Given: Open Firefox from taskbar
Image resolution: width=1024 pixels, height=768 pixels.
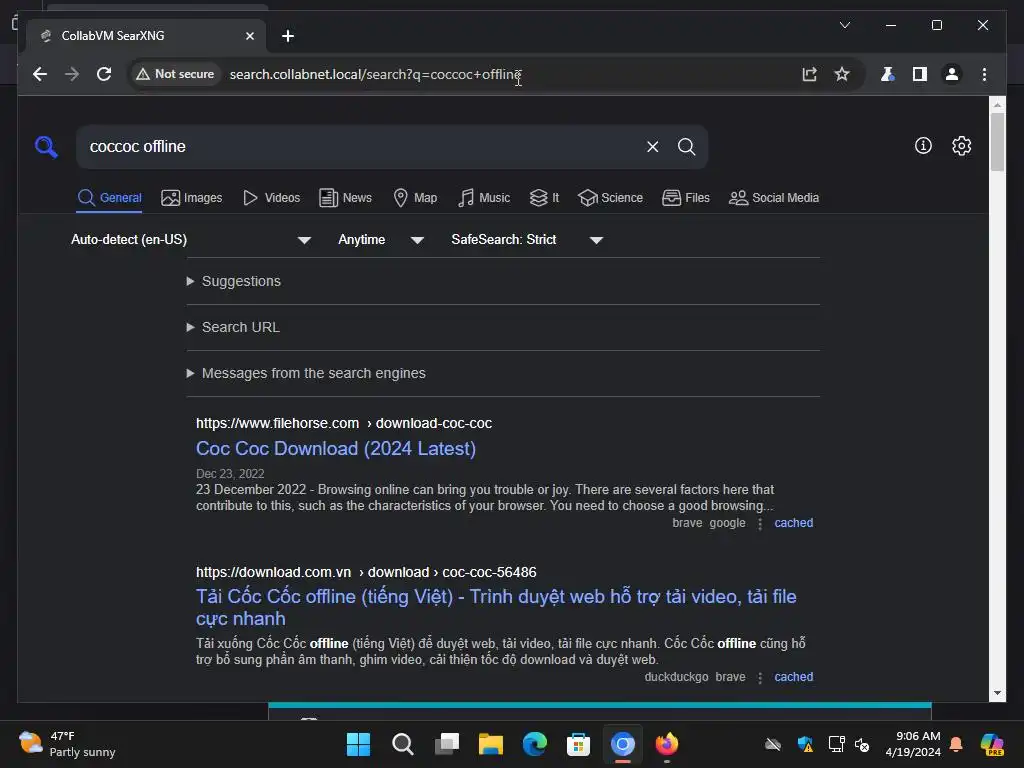Looking at the screenshot, I should coord(667,744).
